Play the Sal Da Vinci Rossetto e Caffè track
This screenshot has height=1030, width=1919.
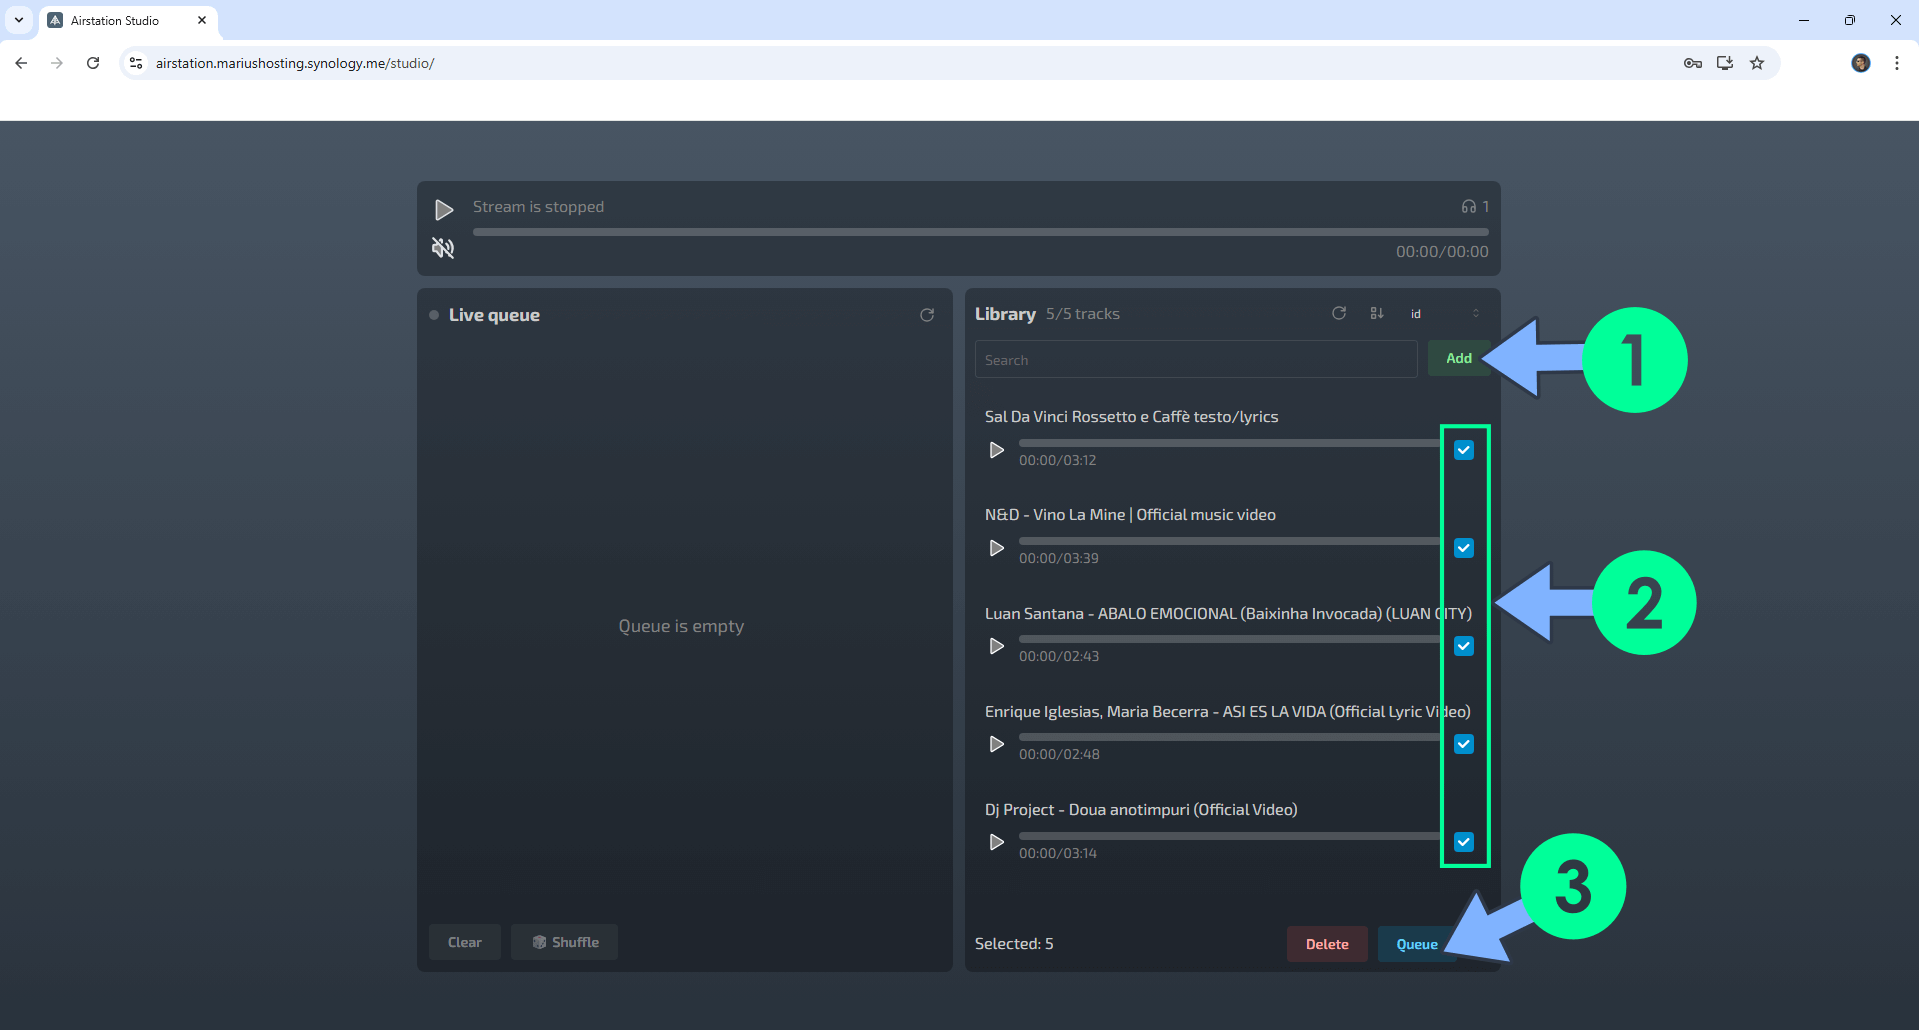tap(996, 450)
